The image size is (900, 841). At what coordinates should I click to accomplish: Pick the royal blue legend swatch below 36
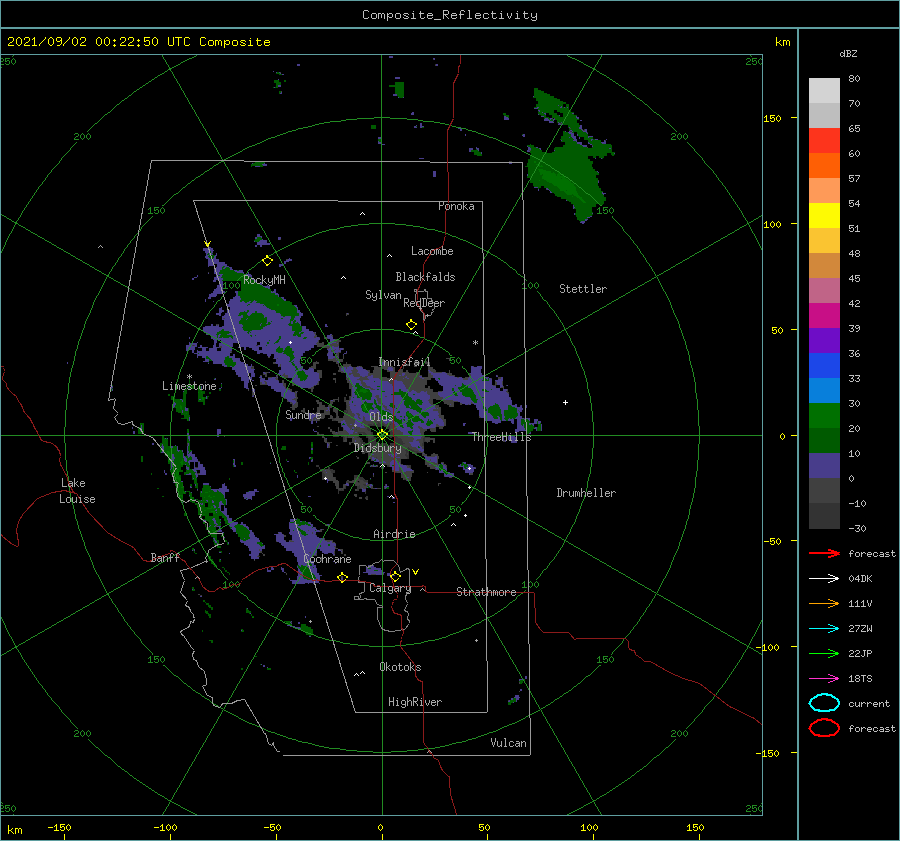coord(824,365)
